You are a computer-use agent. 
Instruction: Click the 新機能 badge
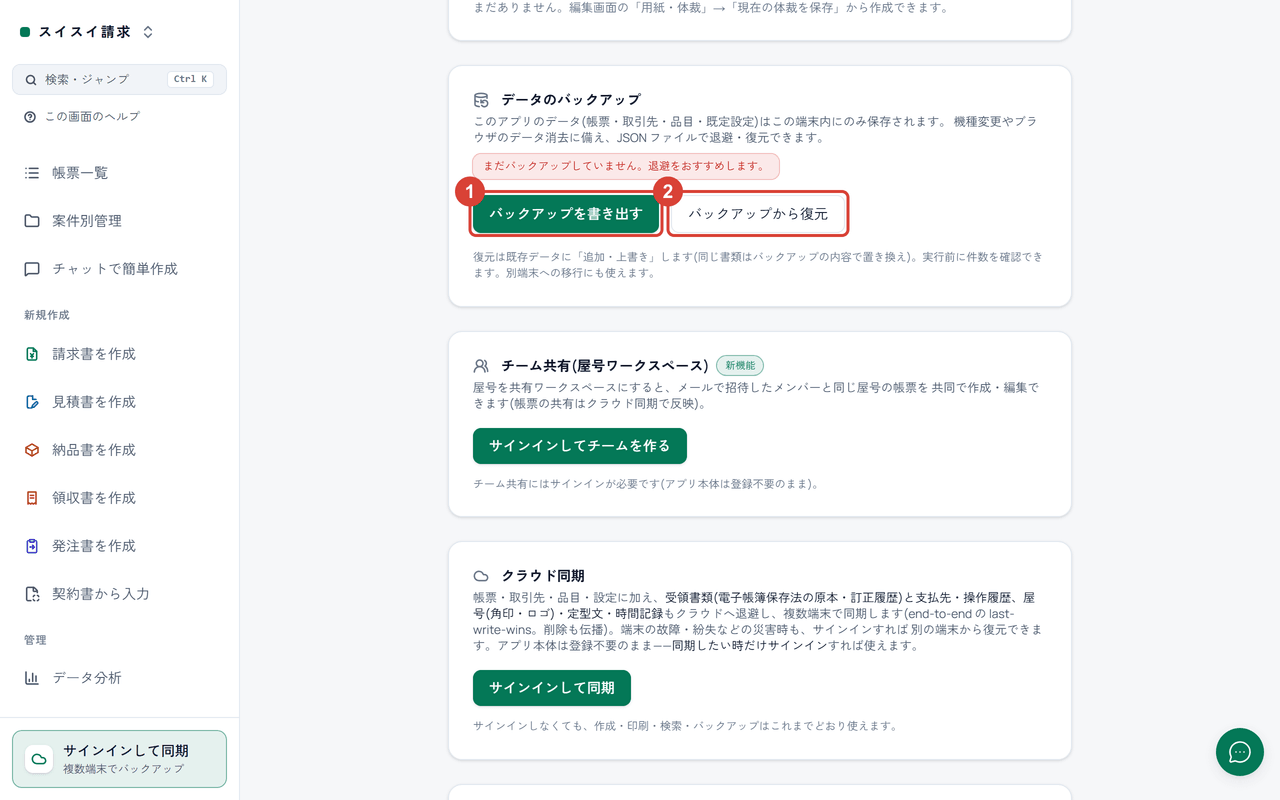click(x=740, y=366)
